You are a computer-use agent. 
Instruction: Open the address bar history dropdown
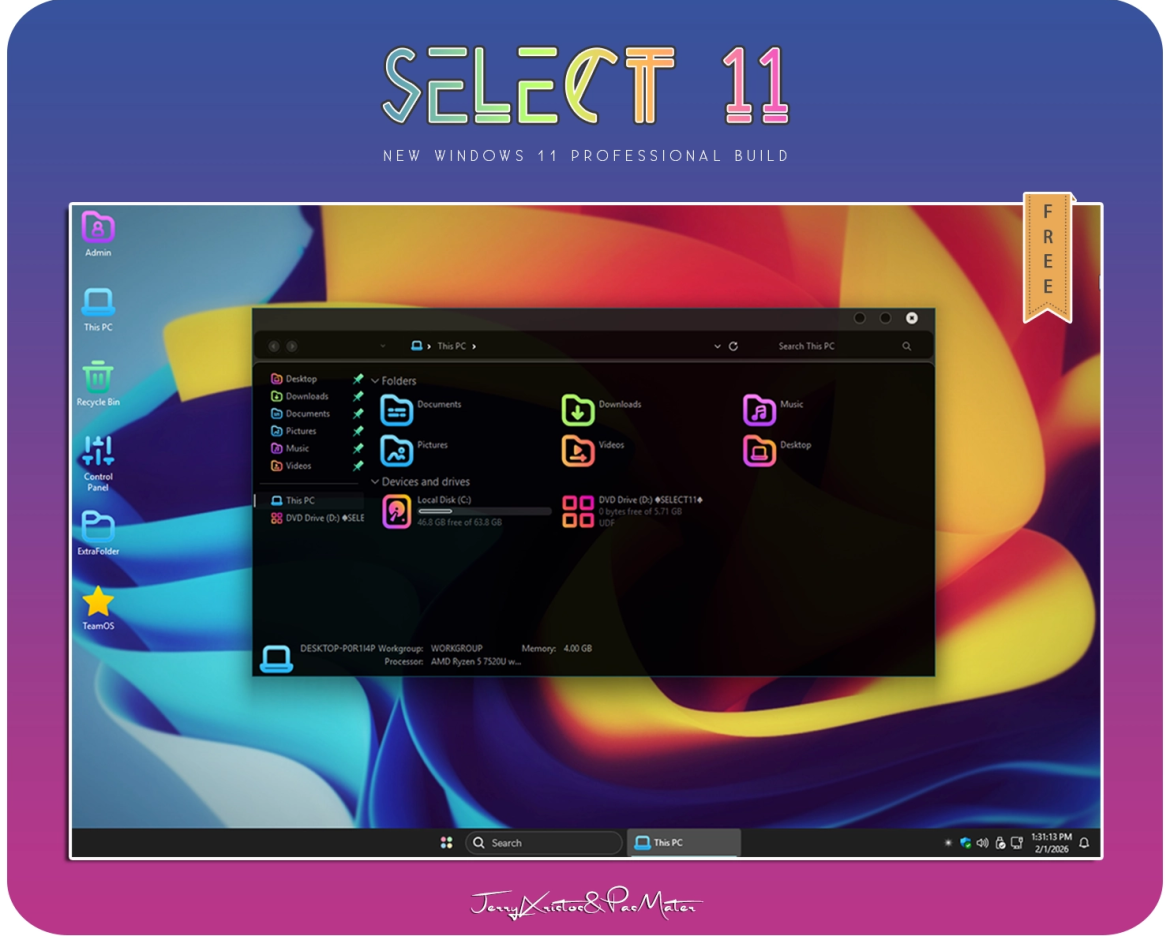click(x=717, y=346)
